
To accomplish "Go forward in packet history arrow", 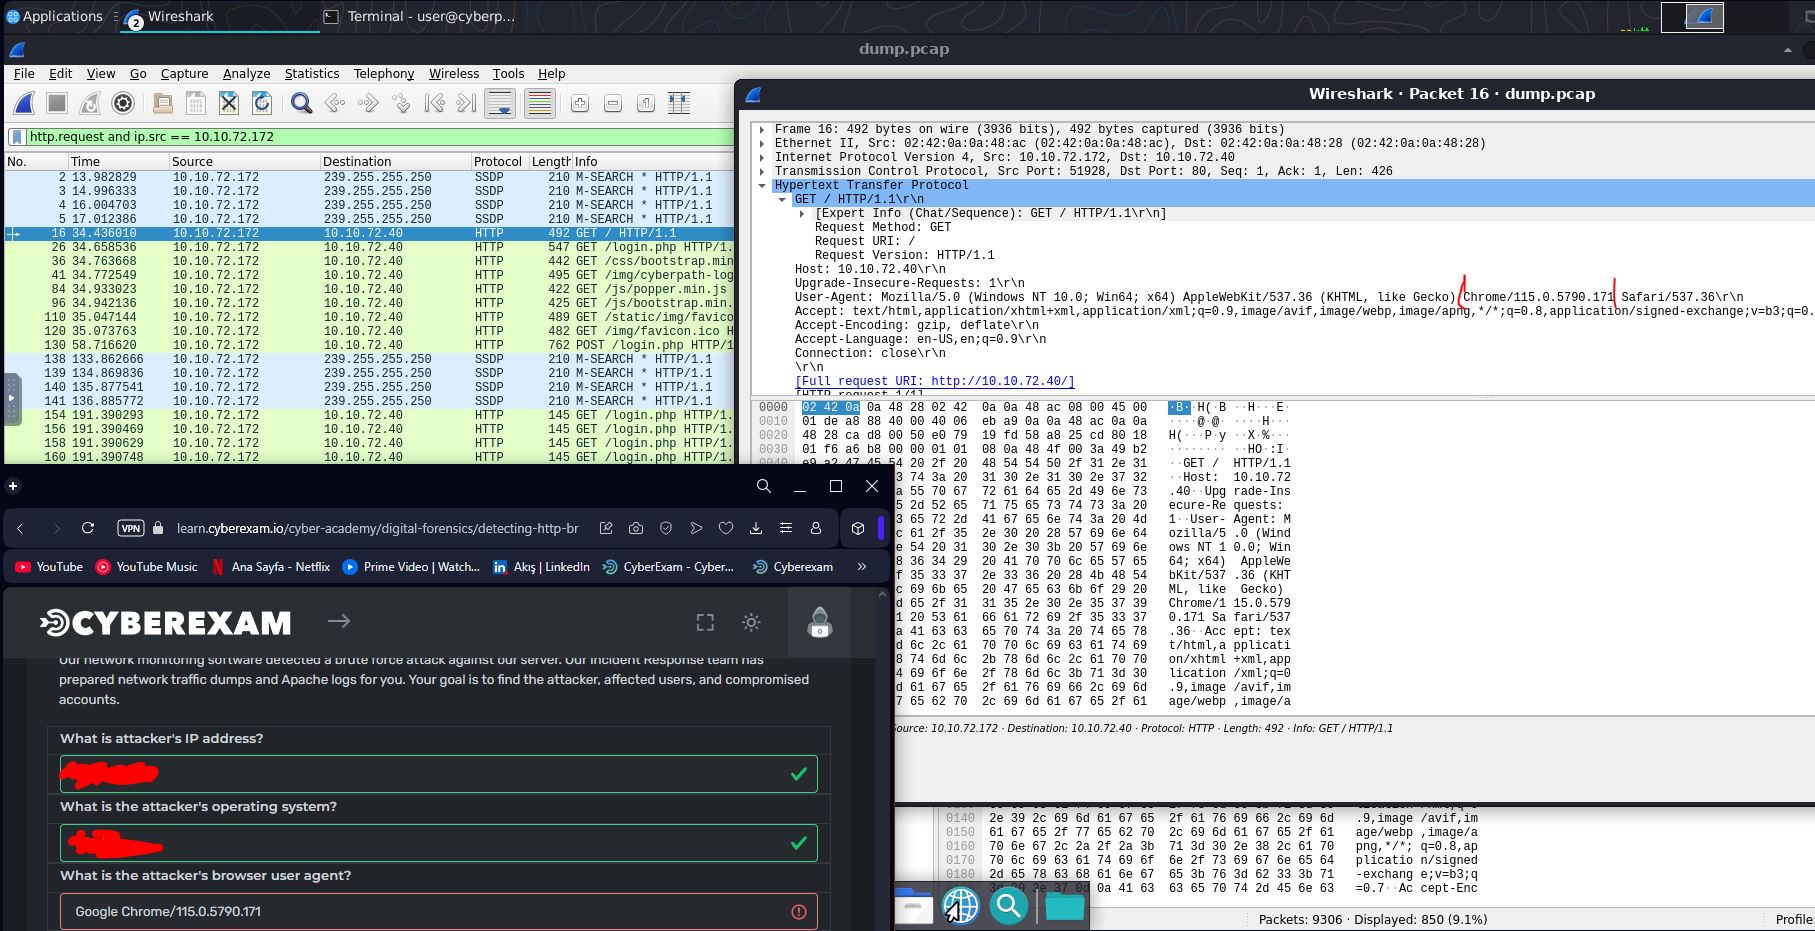I will [x=368, y=103].
